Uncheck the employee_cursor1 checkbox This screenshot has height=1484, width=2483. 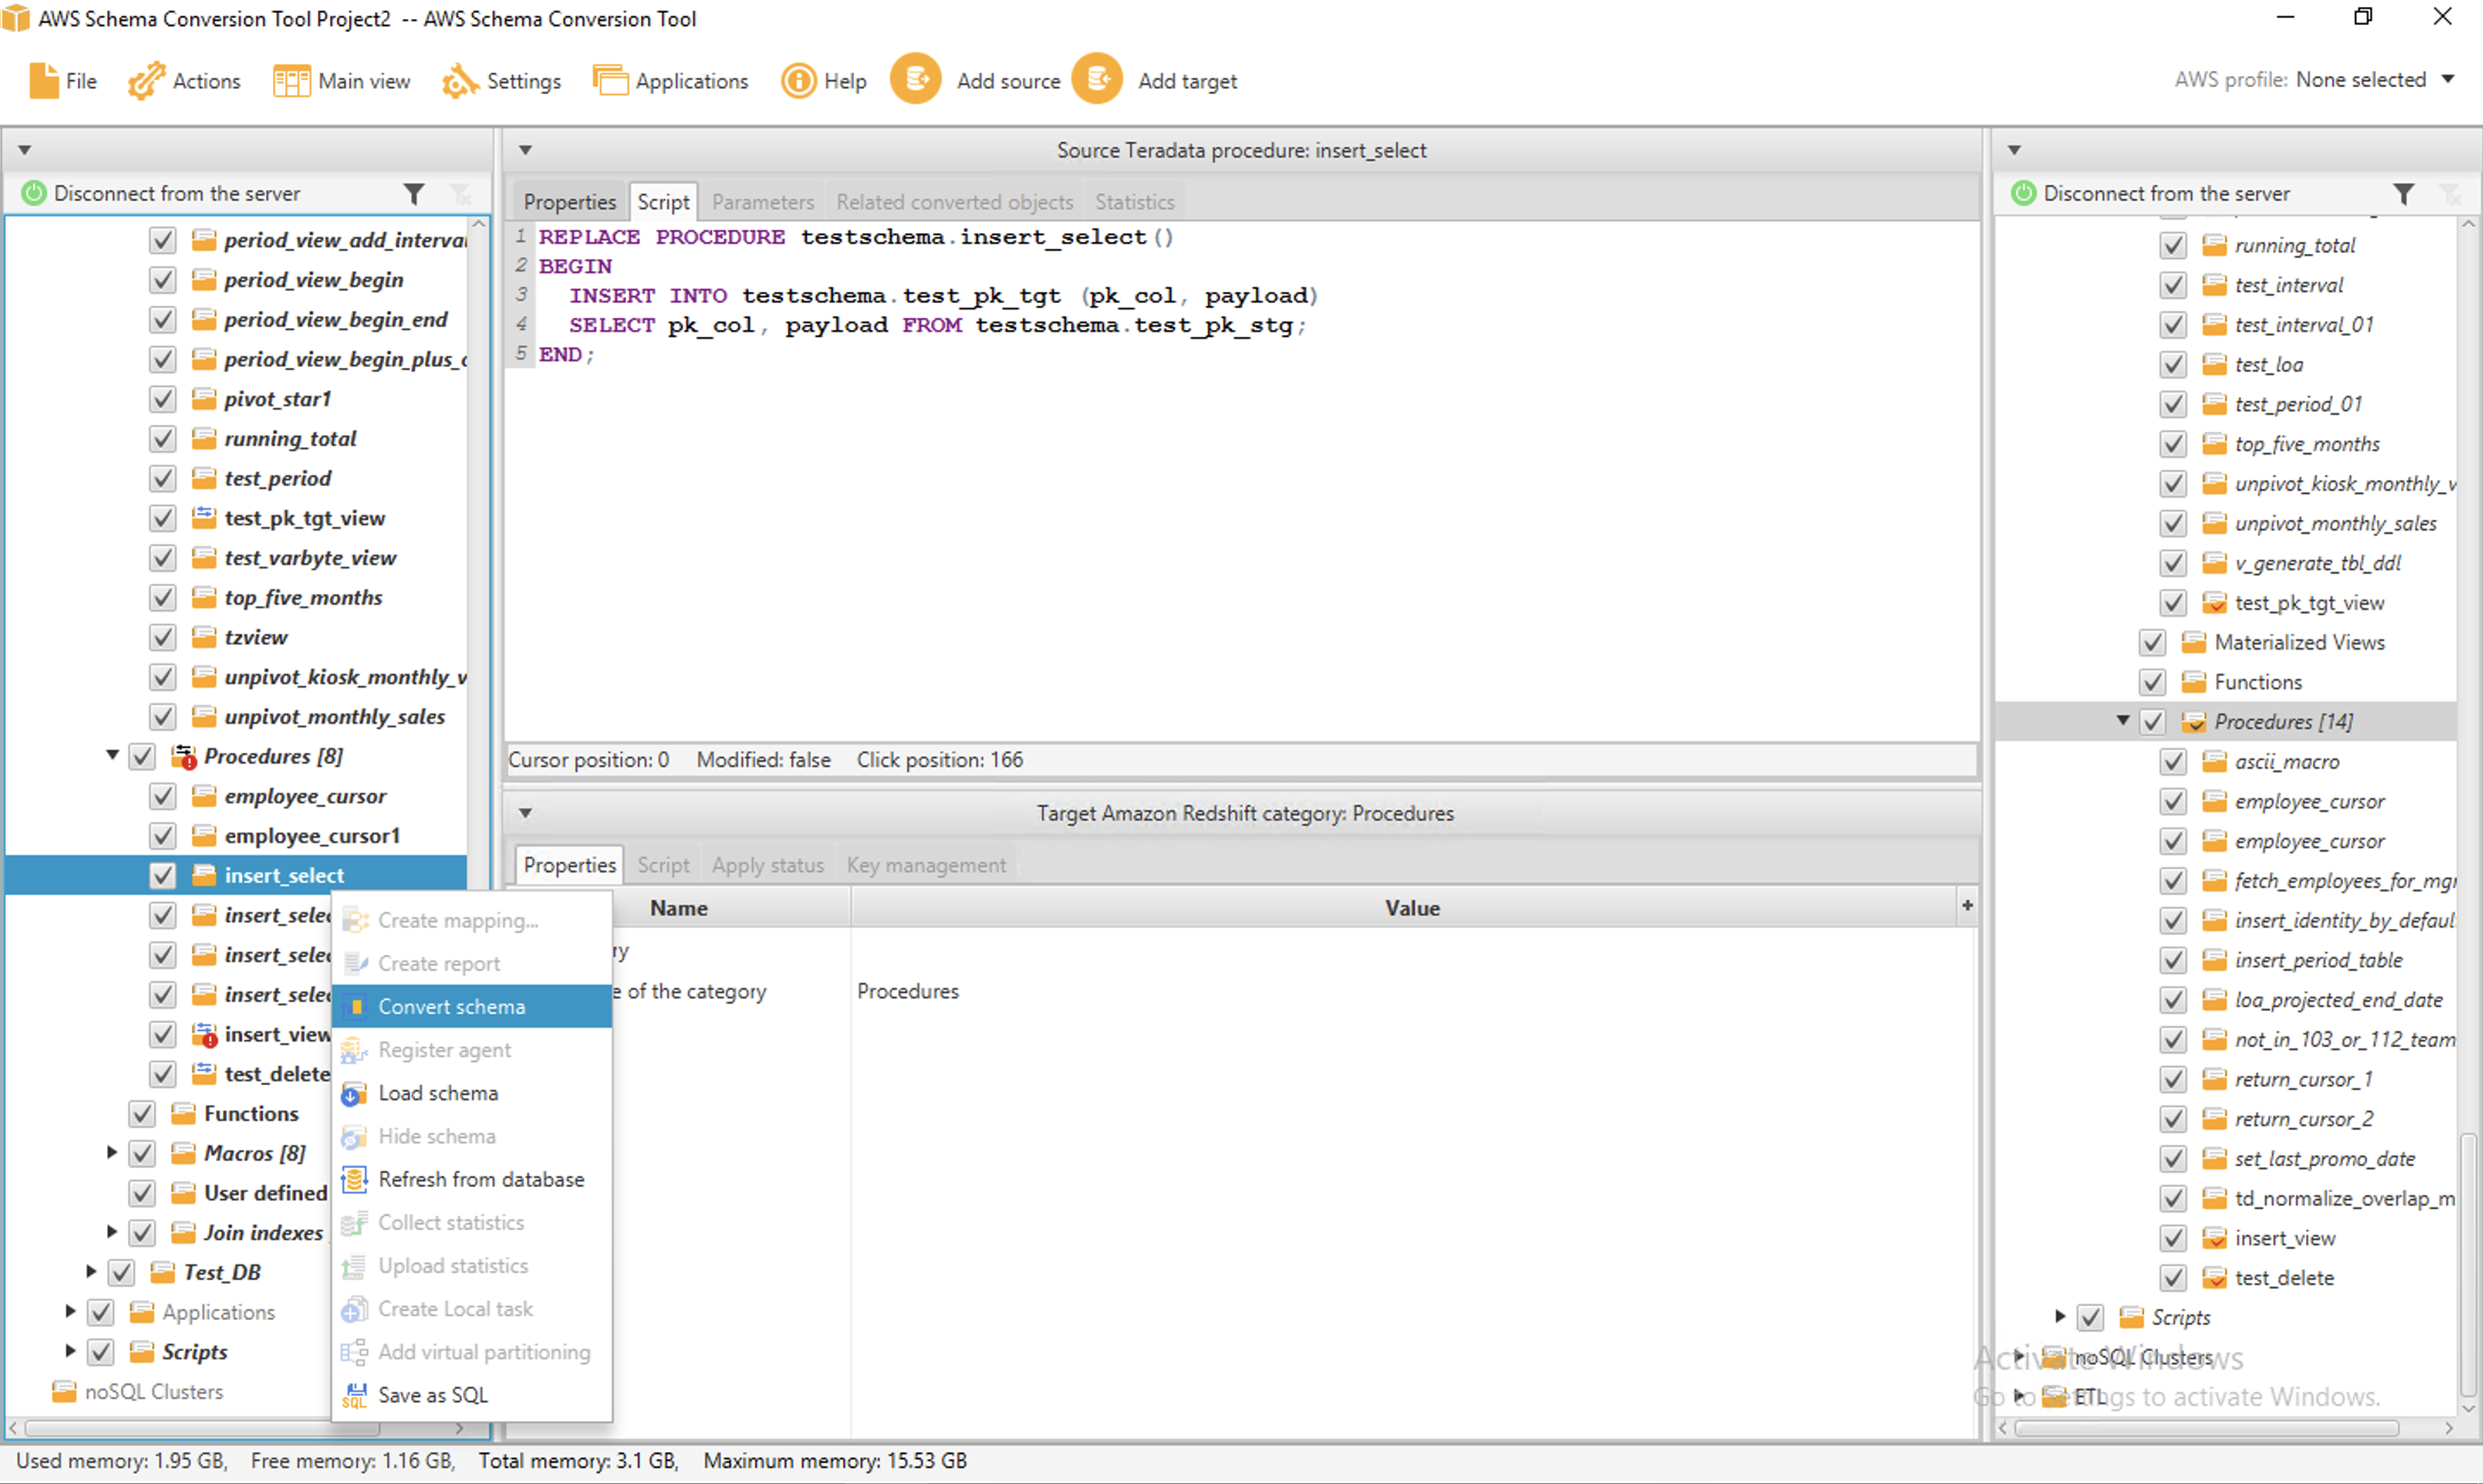(x=162, y=836)
